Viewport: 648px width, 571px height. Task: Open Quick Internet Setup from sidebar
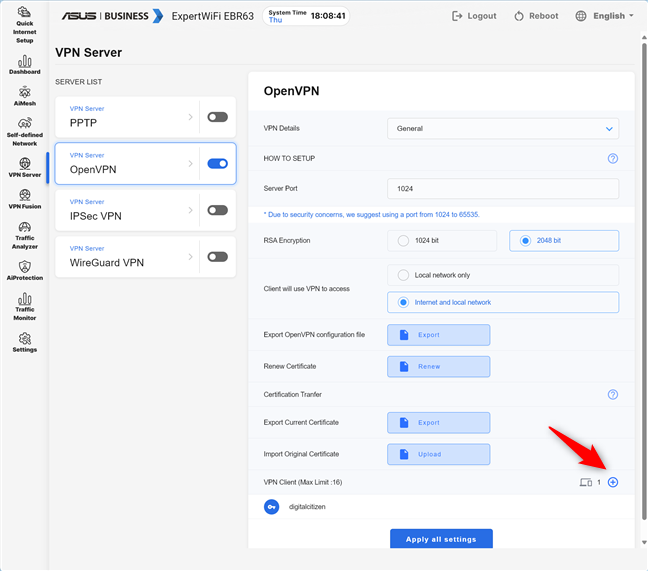coord(25,26)
